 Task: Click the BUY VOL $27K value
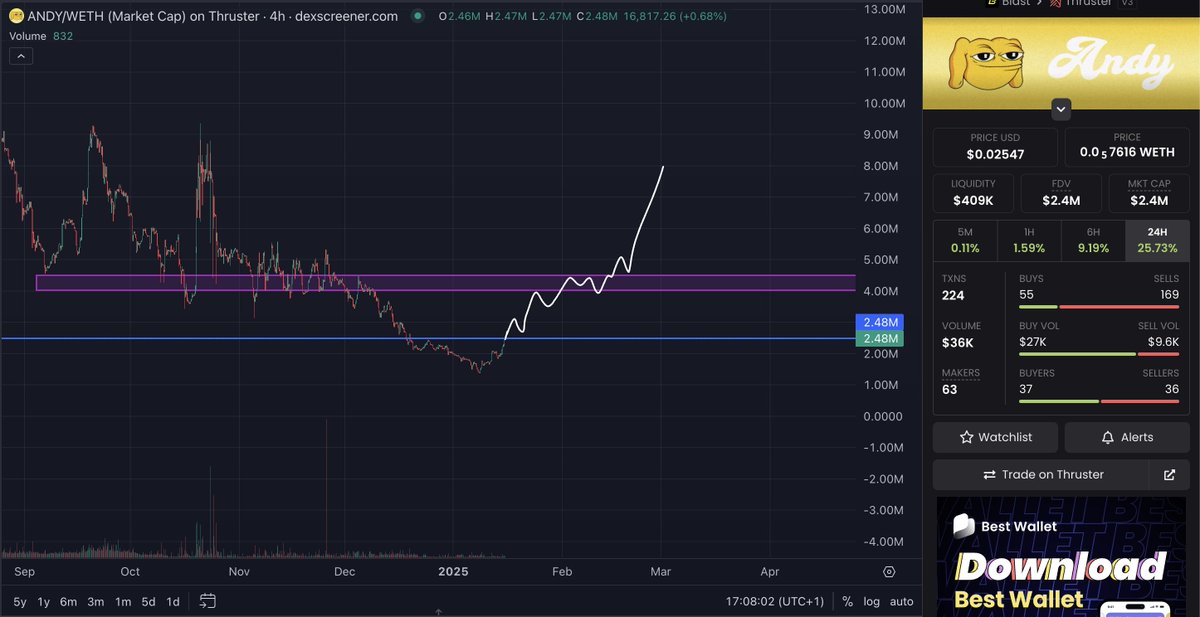click(1032, 342)
